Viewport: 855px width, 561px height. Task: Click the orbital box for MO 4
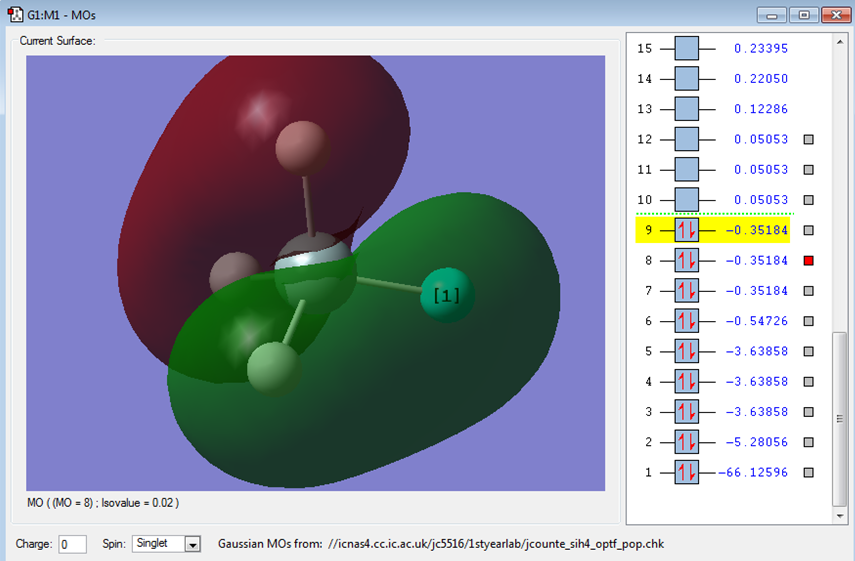click(686, 381)
